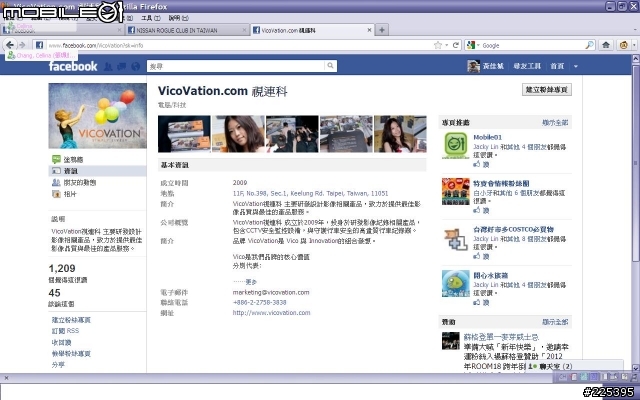Image resolution: width=640 pixels, height=400 pixels.
Task: Click the sponsored ad thumbnail image
Action: (x=451, y=341)
